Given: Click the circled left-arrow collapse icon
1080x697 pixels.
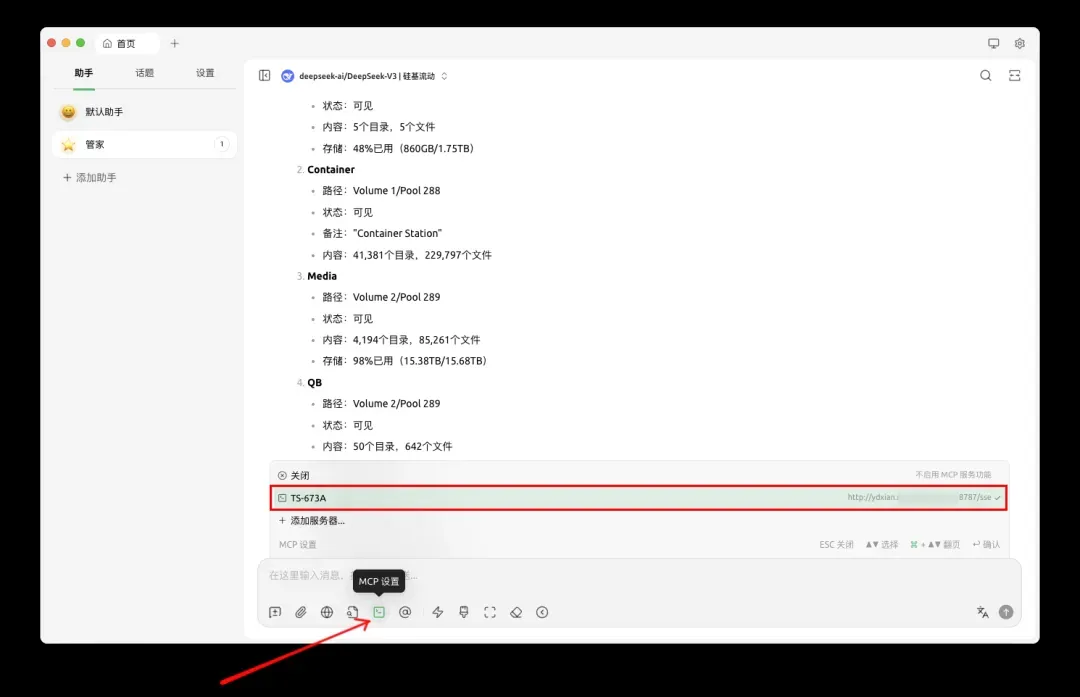Looking at the screenshot, I should coord(542,612).
